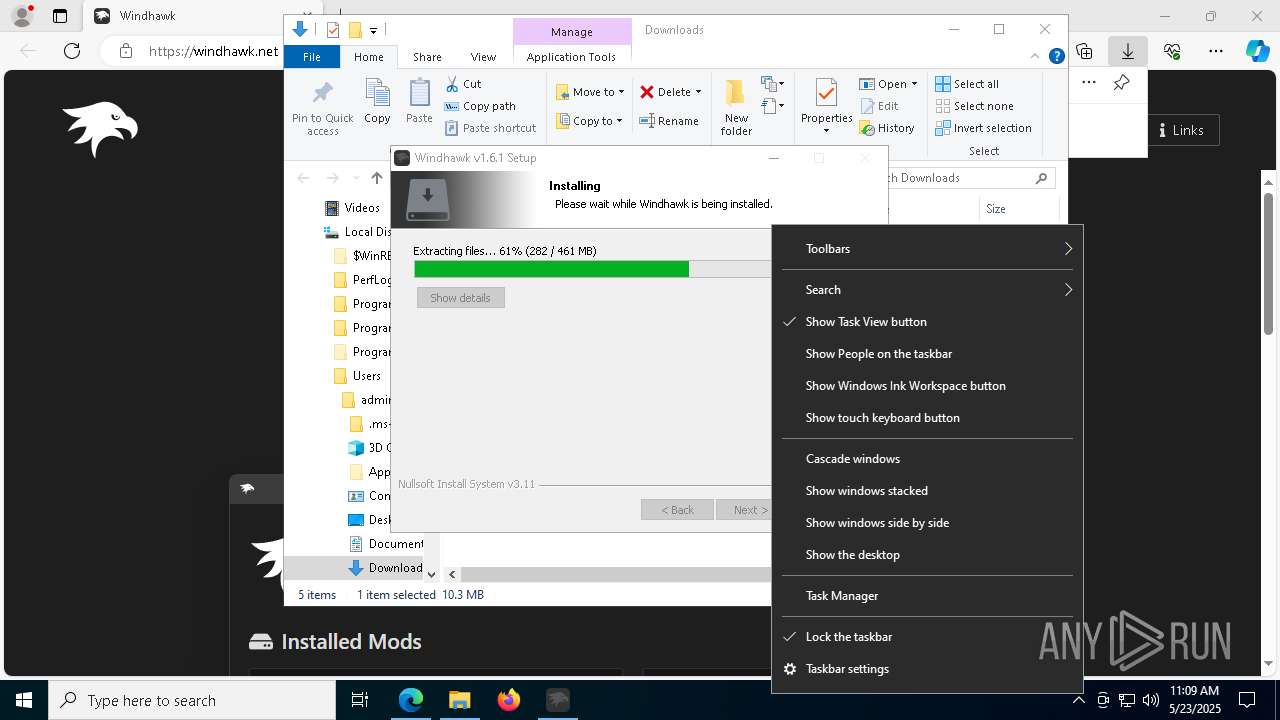Select Show the desktop entry

coord(927,555)
